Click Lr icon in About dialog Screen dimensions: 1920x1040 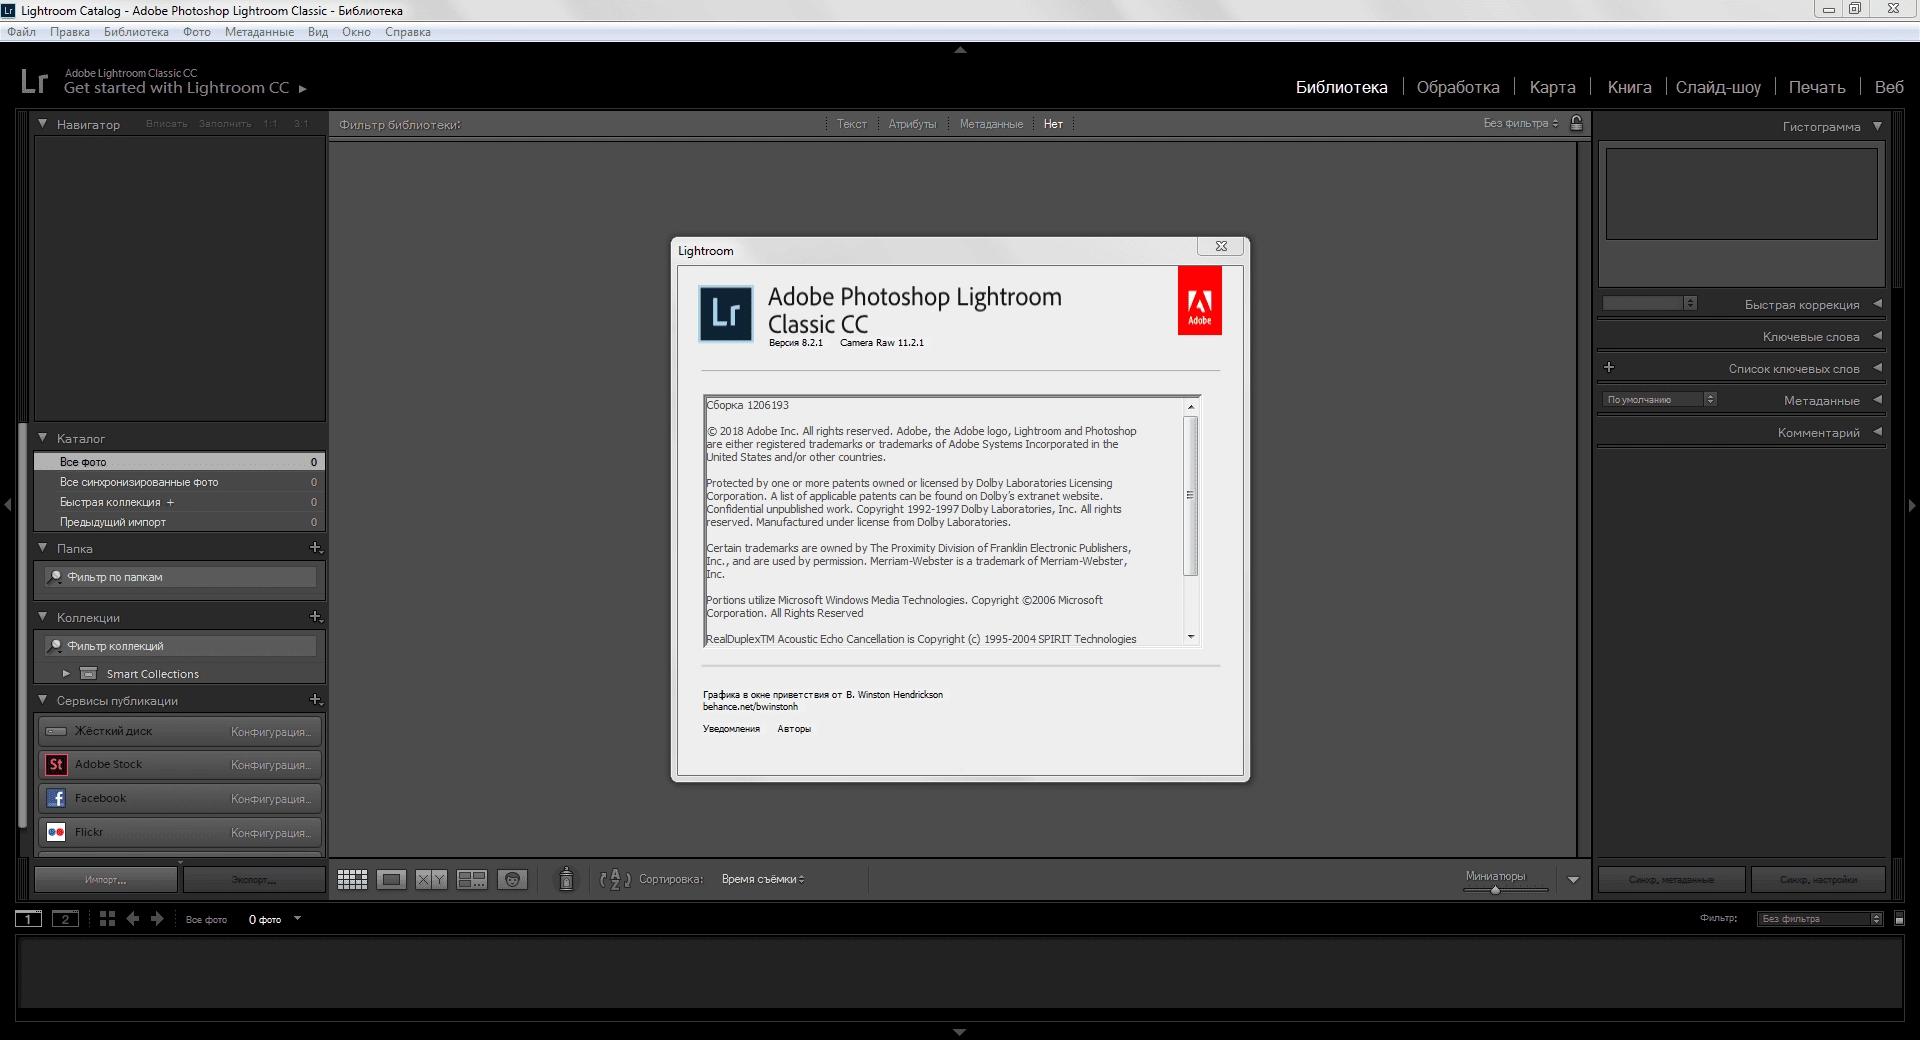pyautogui.click(x=725, y=313)
